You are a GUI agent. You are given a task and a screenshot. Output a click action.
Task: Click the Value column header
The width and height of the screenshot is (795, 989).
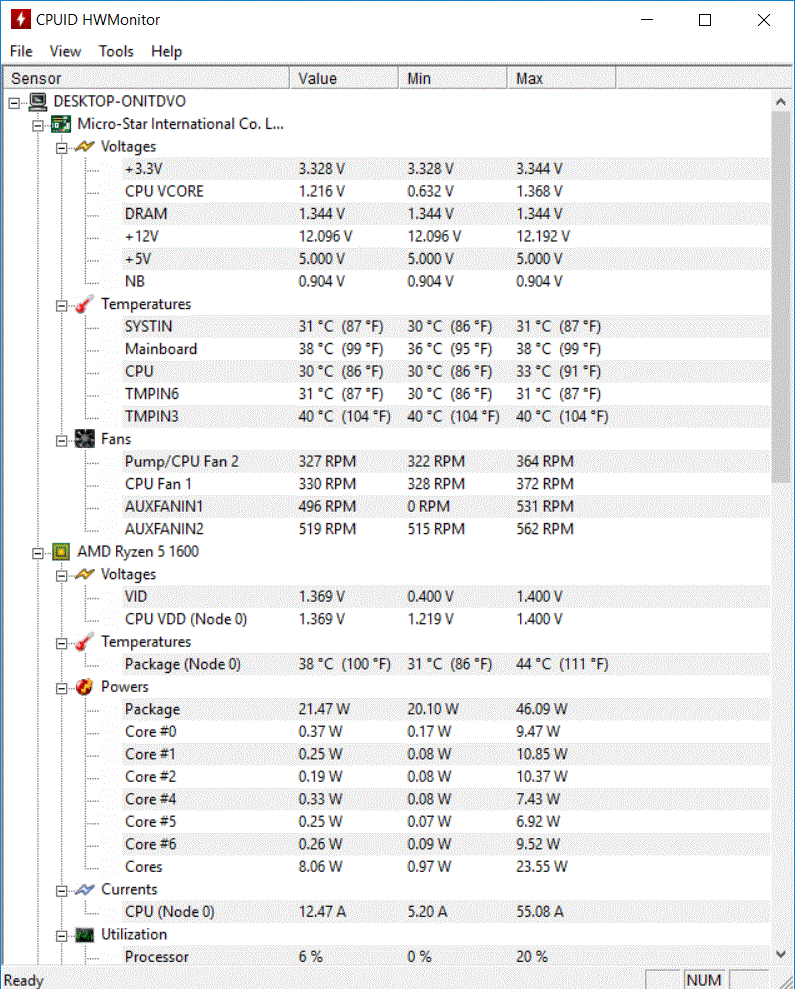pos(344,78)
